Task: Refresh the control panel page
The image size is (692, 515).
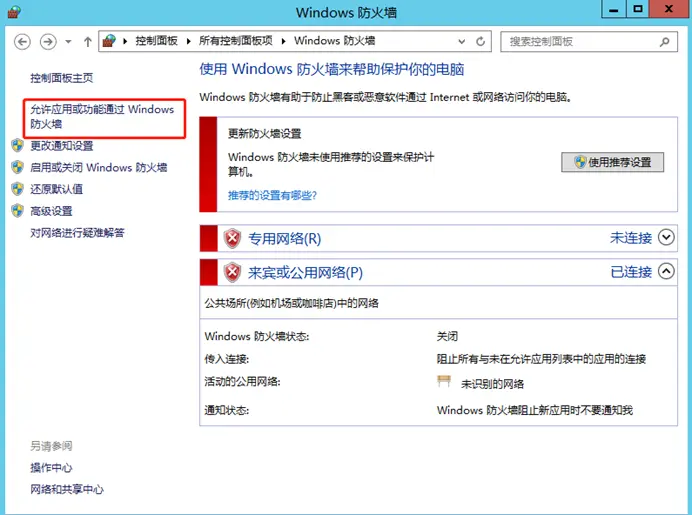Action: point(481,41)
